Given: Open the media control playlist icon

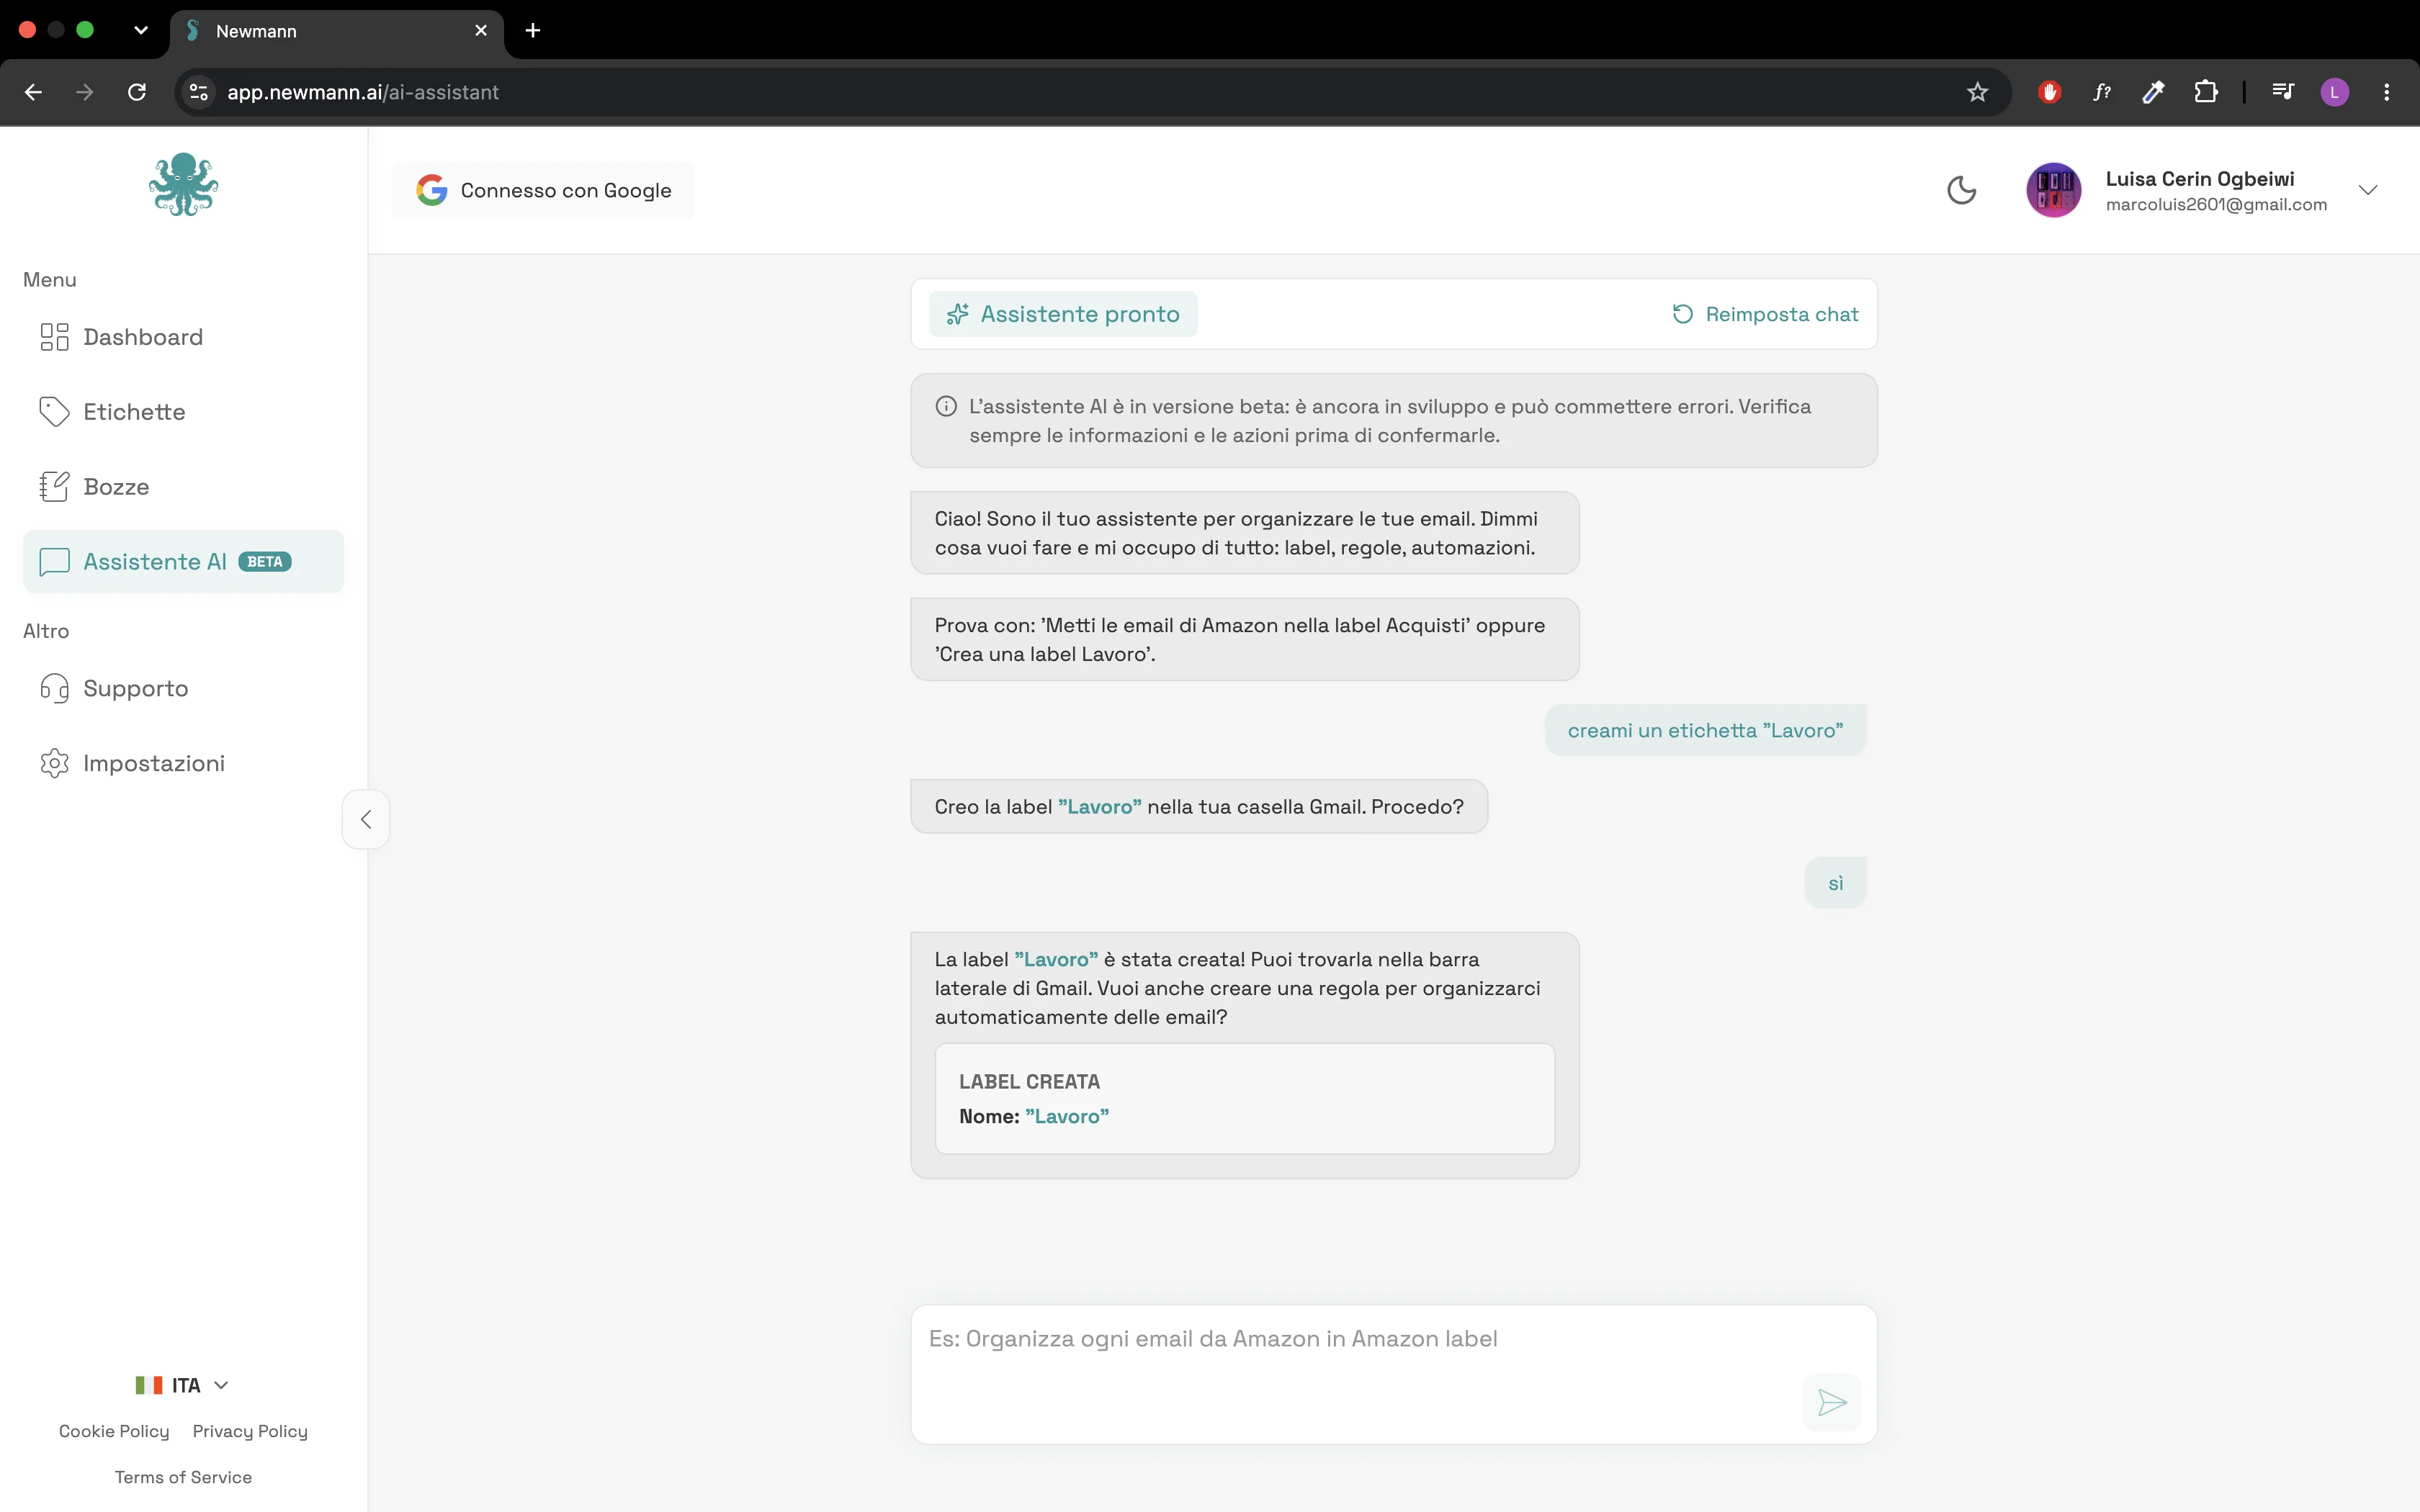Looking at the screenshot, I should (x=2283, y=92).
